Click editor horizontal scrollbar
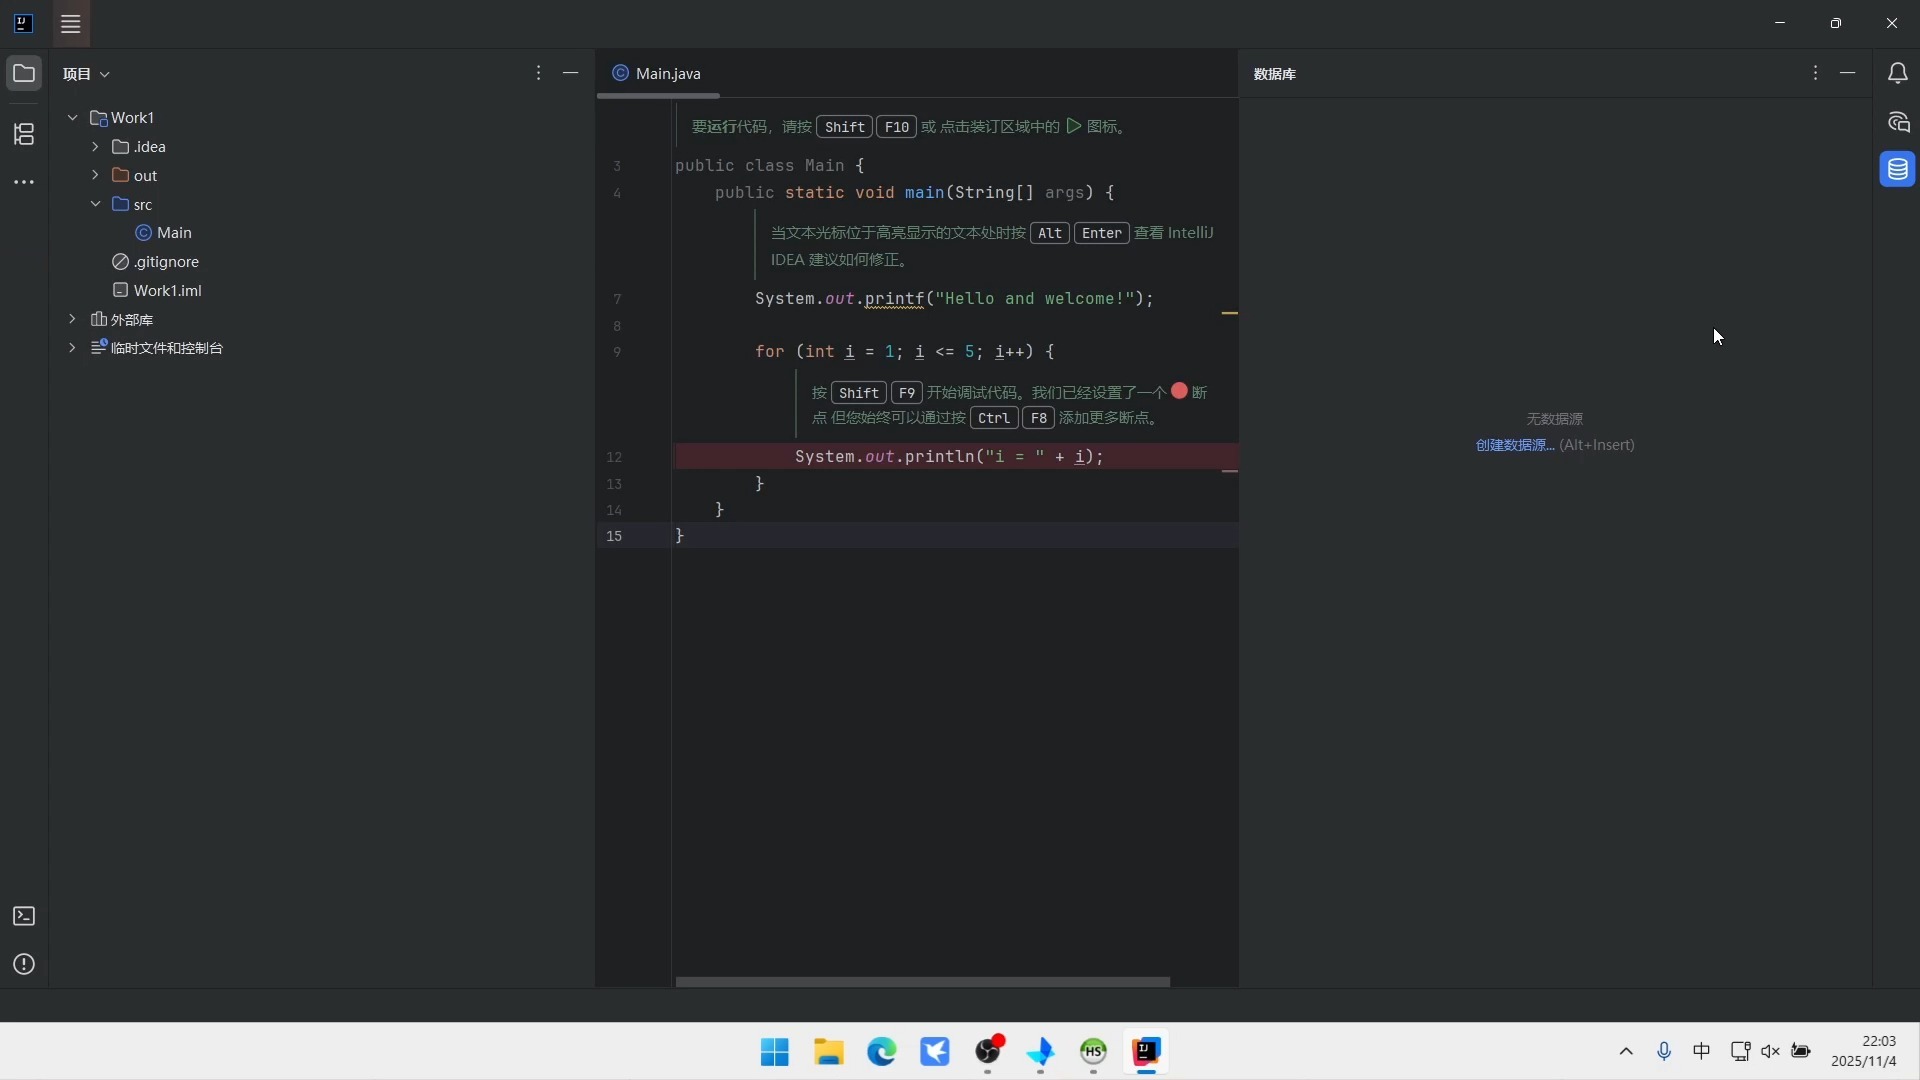 tap(922, 982)
